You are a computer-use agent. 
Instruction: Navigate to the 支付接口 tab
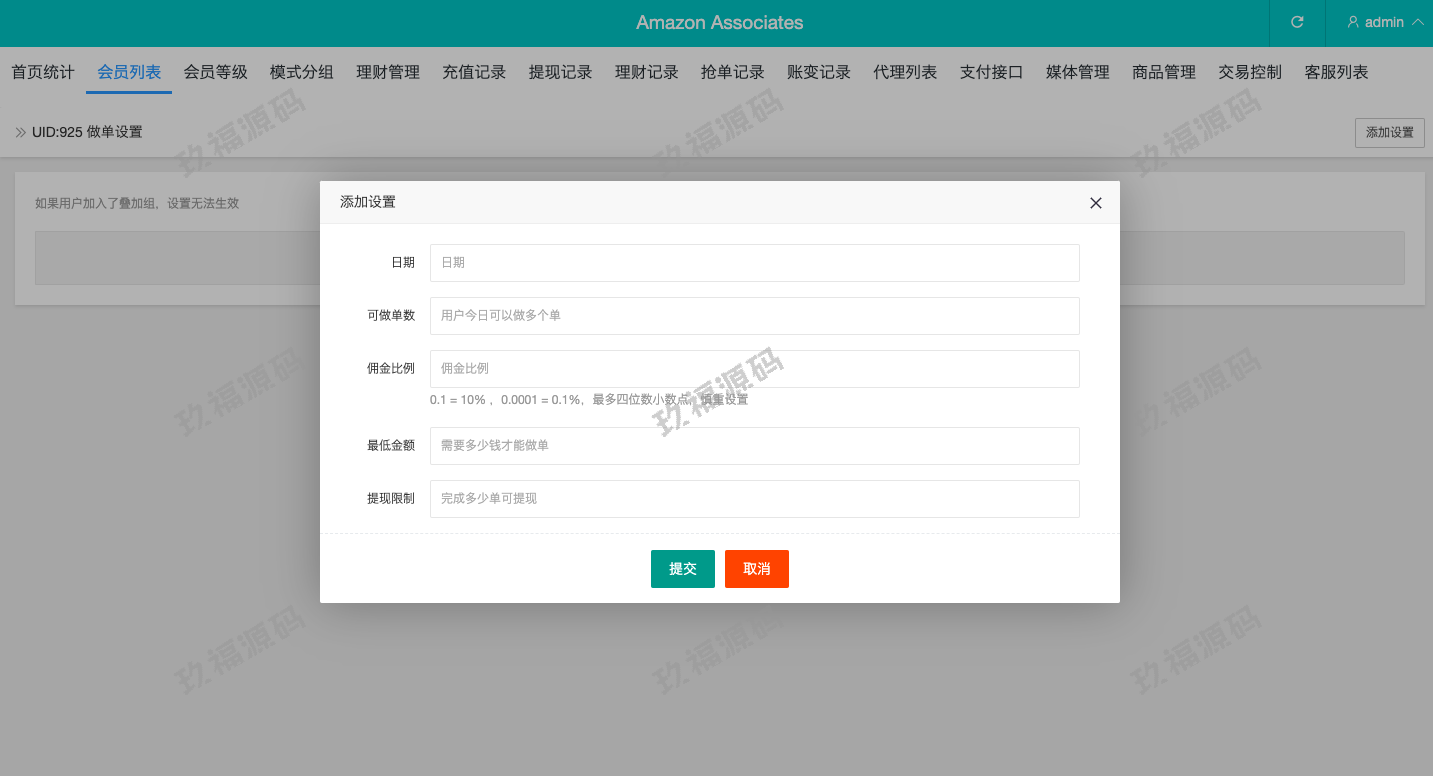(x=991, y=72)
